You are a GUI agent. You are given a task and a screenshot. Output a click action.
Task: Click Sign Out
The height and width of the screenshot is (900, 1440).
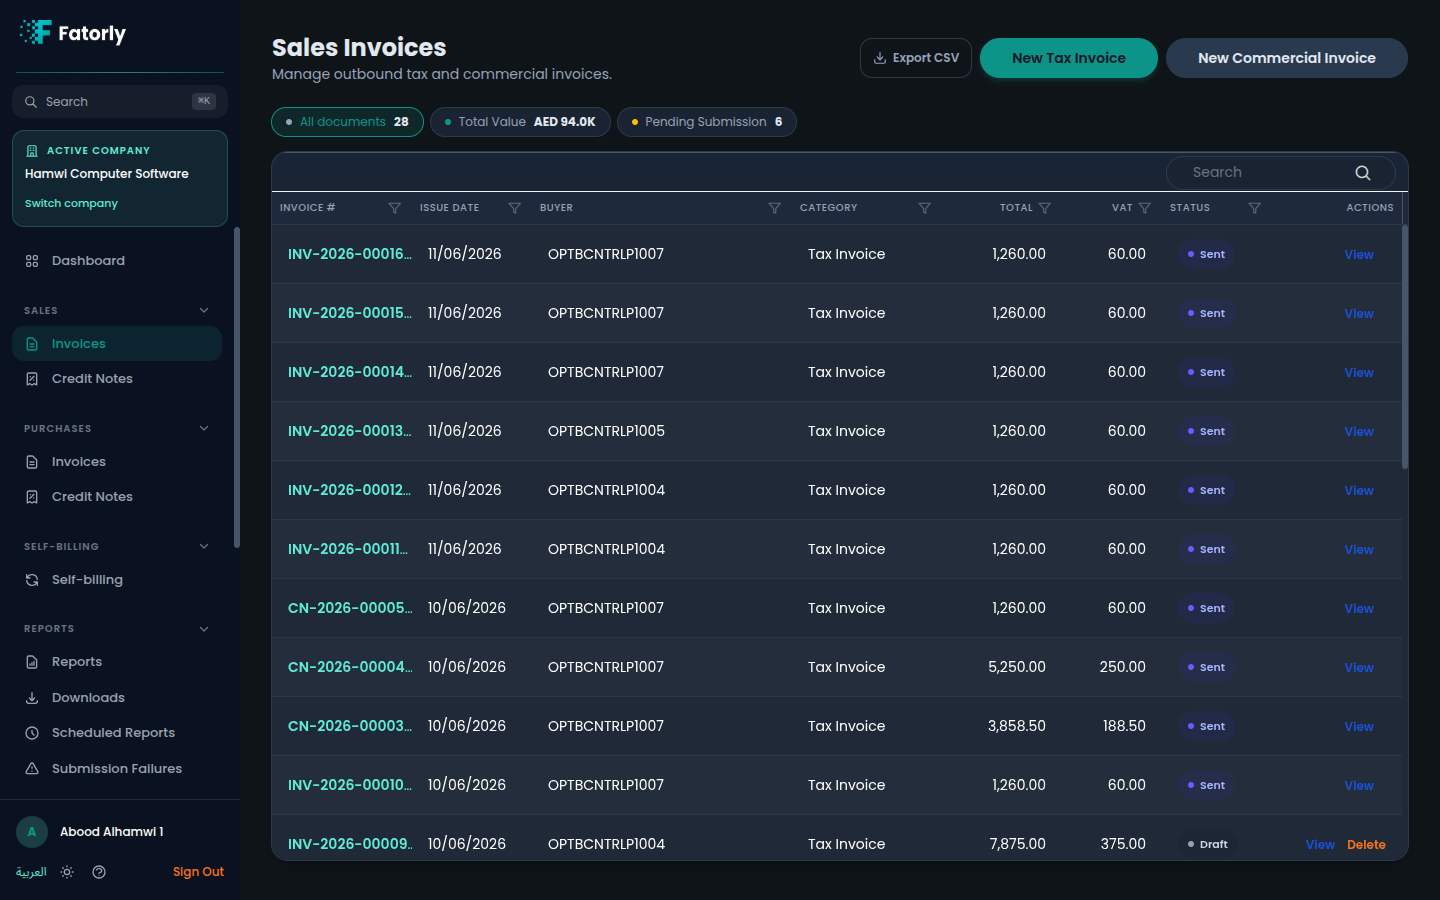coord(198,872)
